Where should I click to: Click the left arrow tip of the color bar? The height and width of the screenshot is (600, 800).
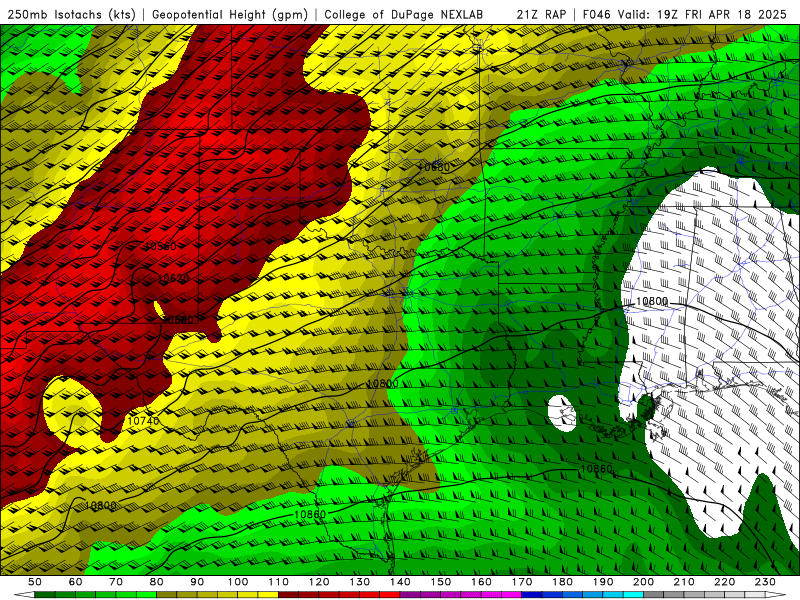pos(24,594)
